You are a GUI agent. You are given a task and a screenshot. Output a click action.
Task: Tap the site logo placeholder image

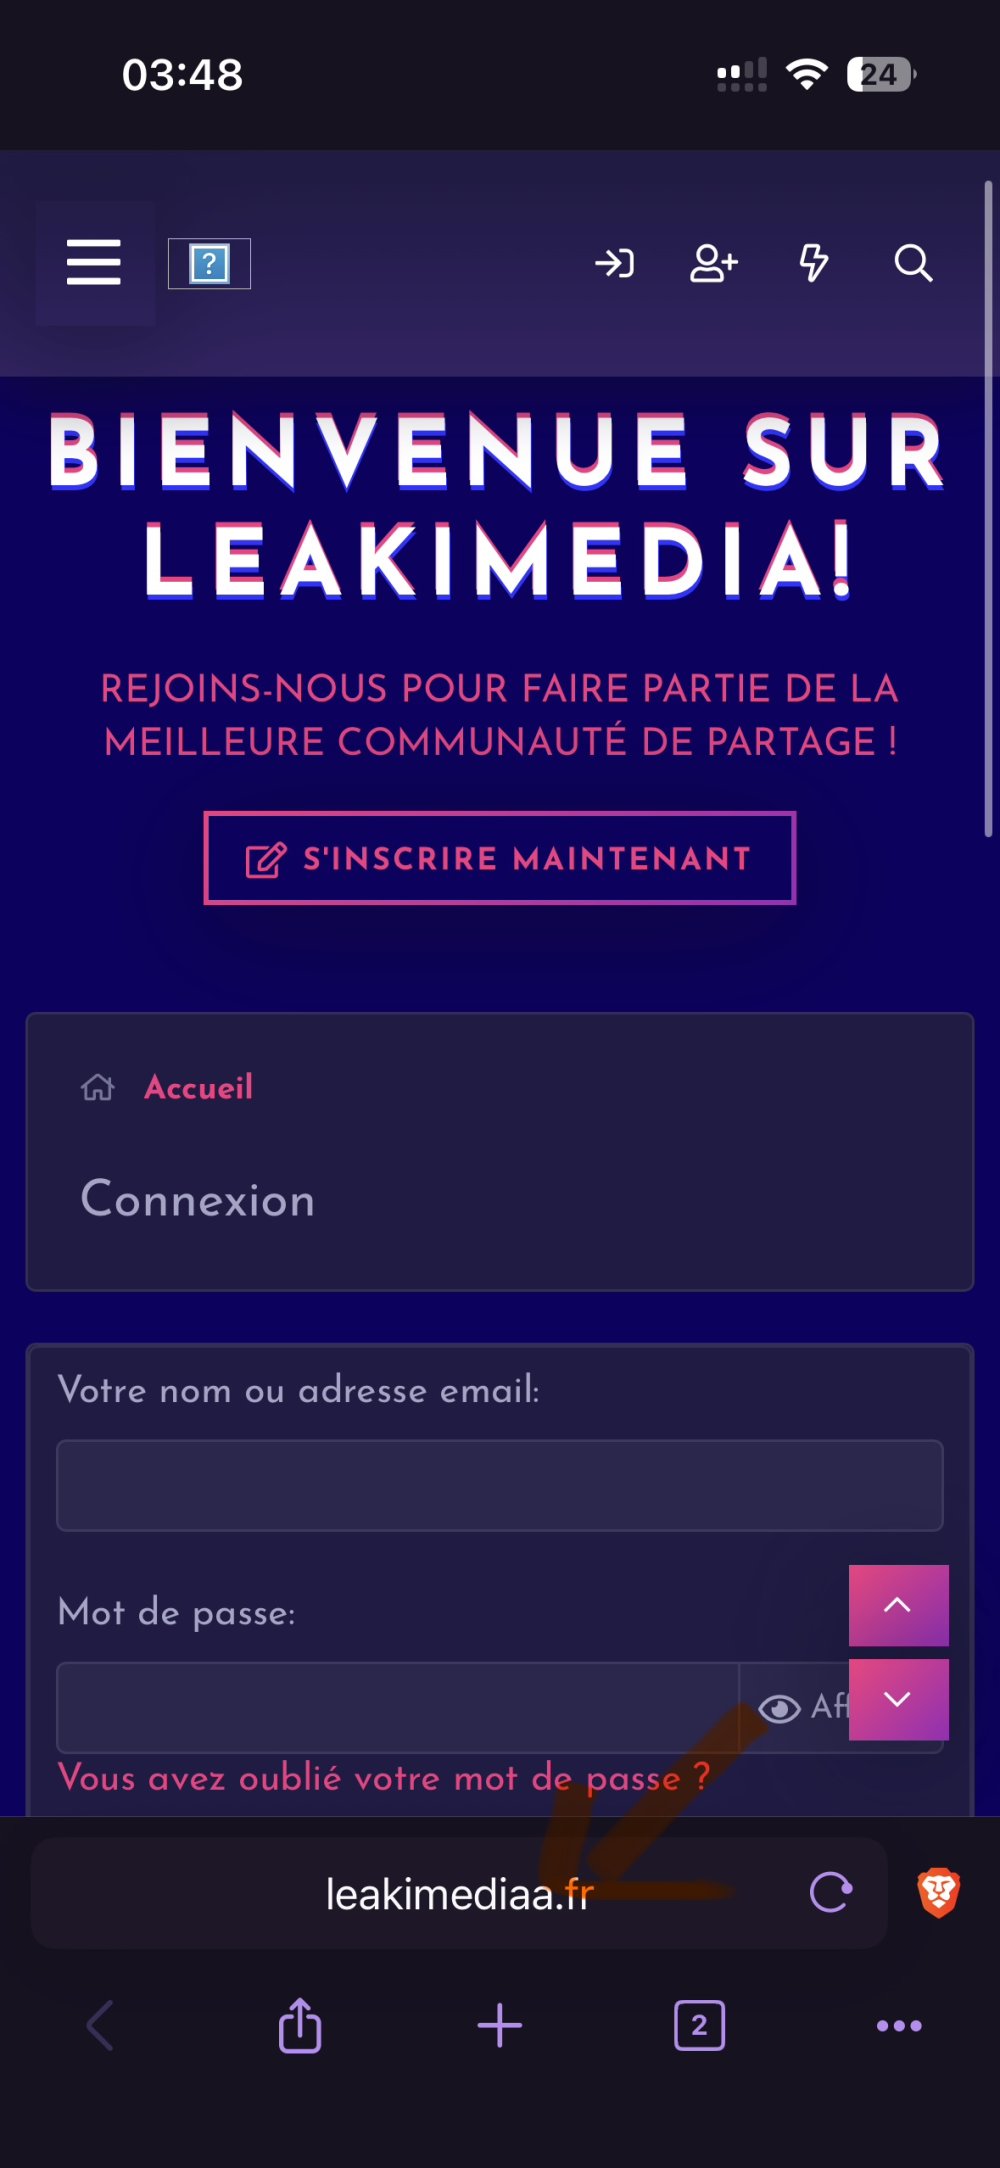pos(209,264)
